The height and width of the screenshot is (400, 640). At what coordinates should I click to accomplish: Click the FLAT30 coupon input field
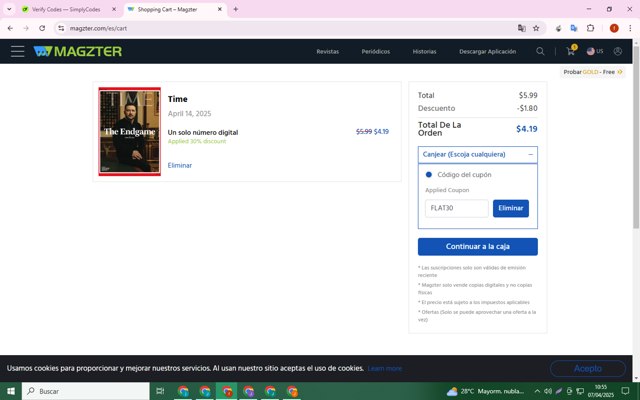point(456,208)
